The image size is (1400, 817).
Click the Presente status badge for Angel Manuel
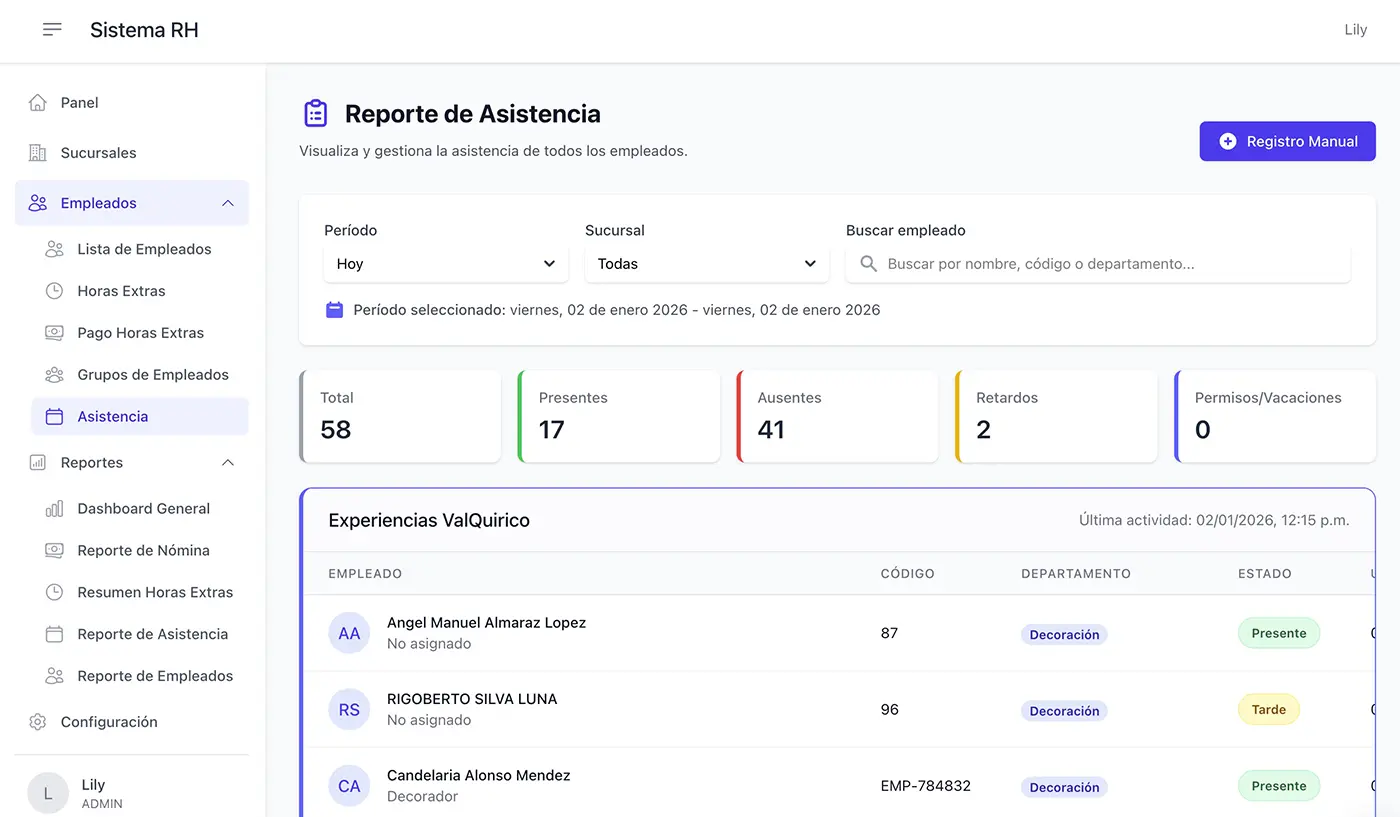[x=1278, y=632]
